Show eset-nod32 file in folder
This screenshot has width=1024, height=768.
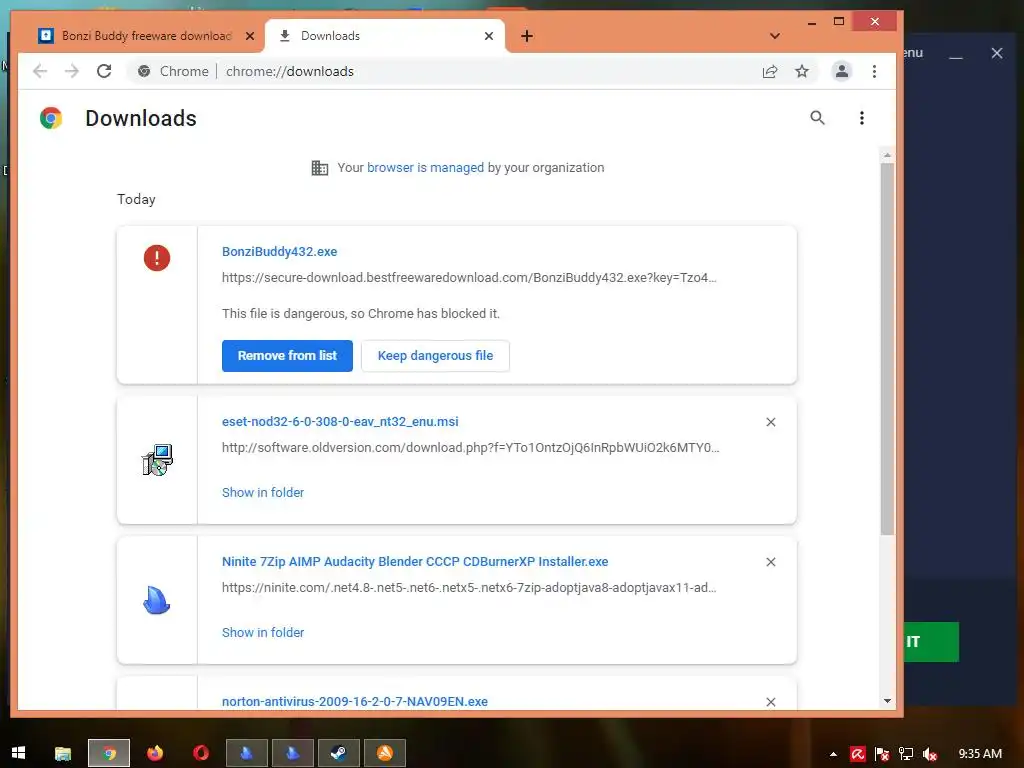pos(263,492)
